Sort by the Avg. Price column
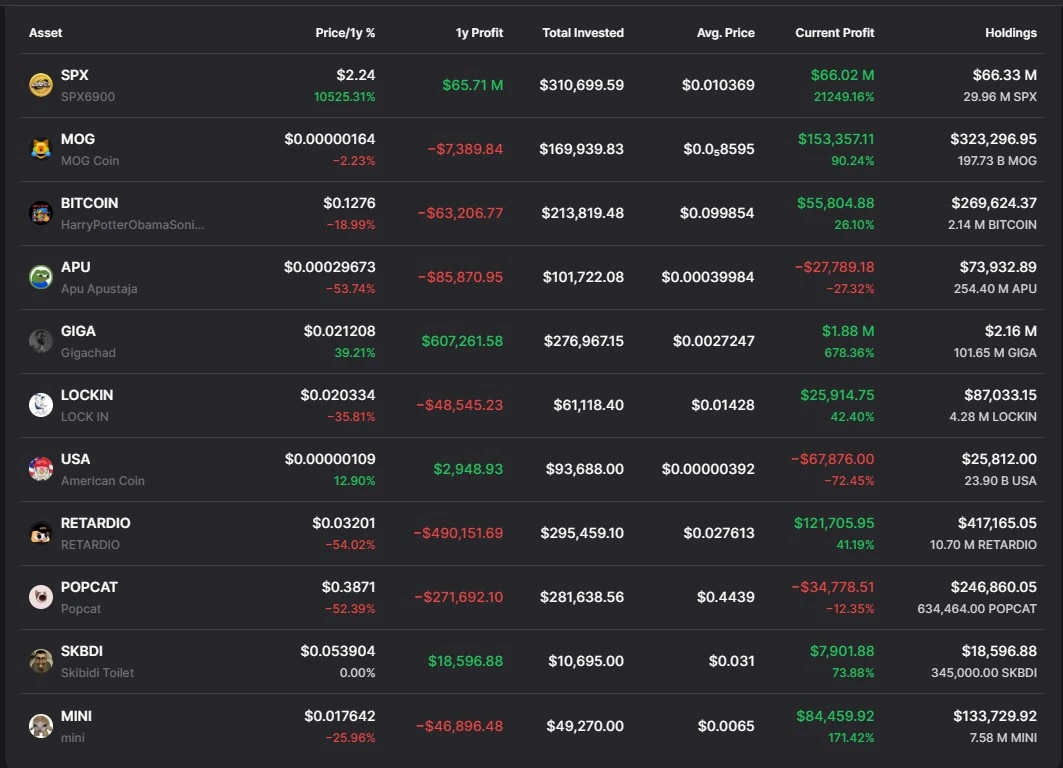1063x768 pixels. (726, 32)
